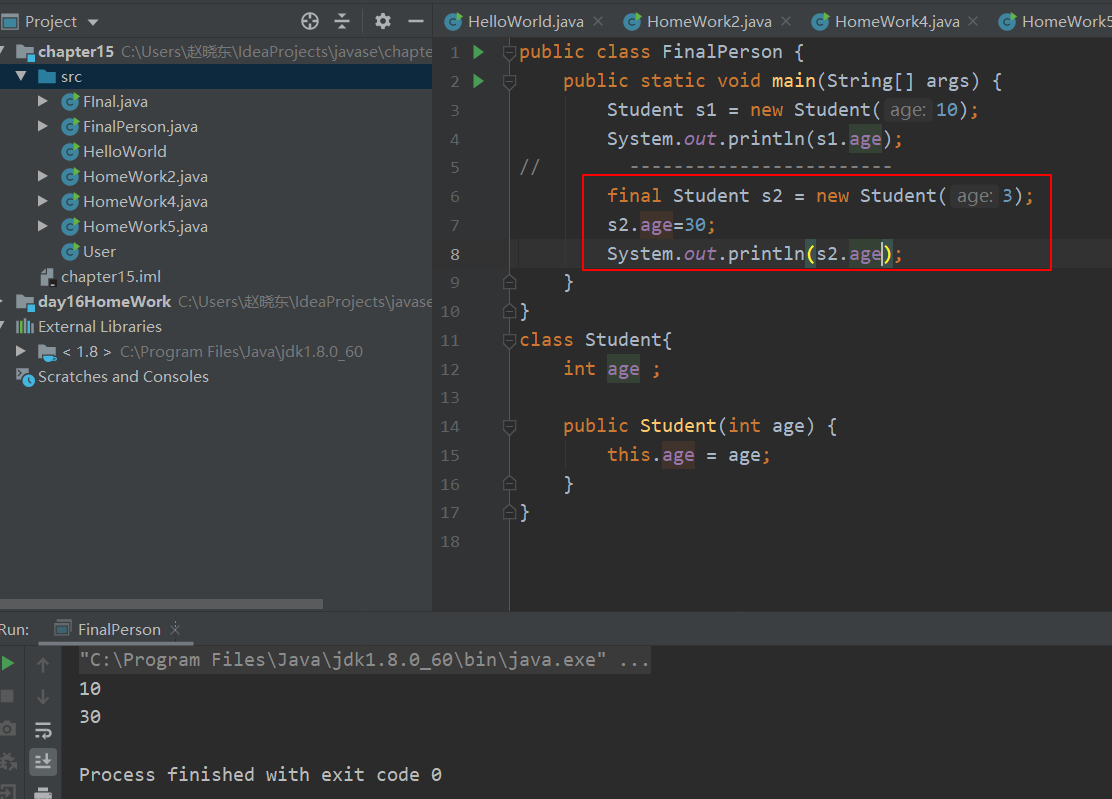
Task: Collapse the method body at line 9
Action: click(x=509, y=282)
